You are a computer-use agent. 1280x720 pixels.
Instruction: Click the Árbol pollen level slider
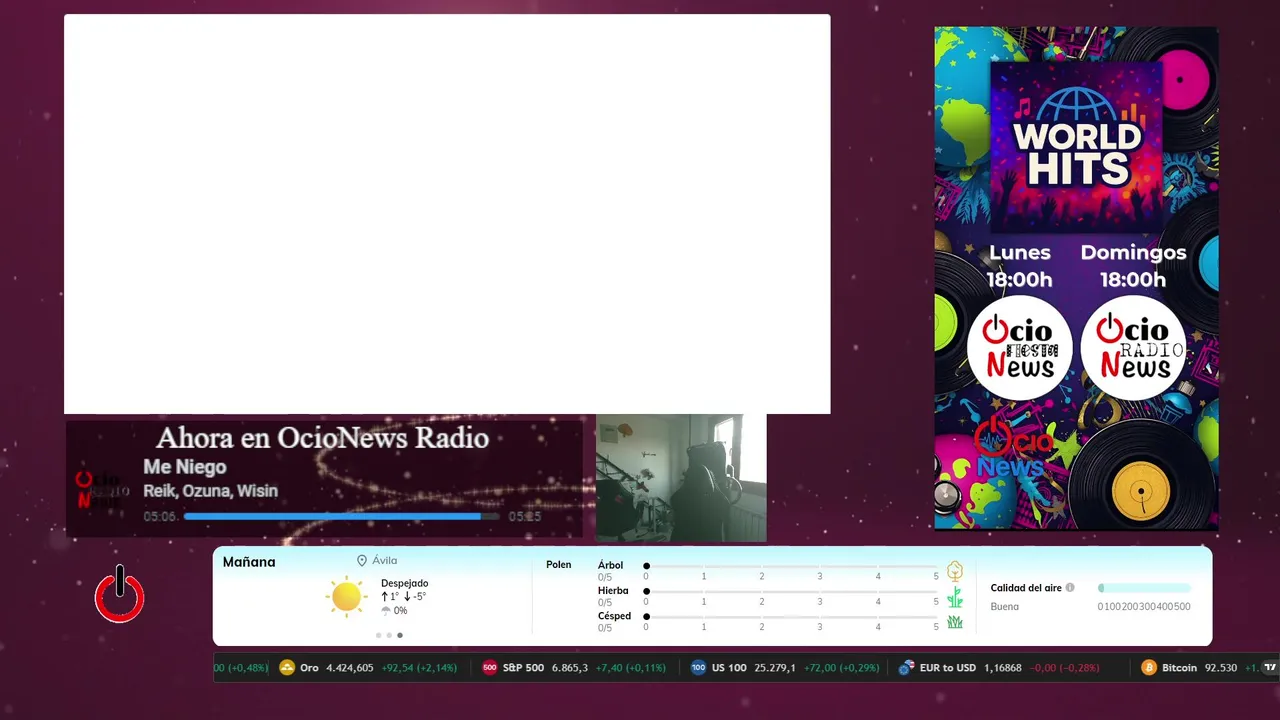[791, 566]
